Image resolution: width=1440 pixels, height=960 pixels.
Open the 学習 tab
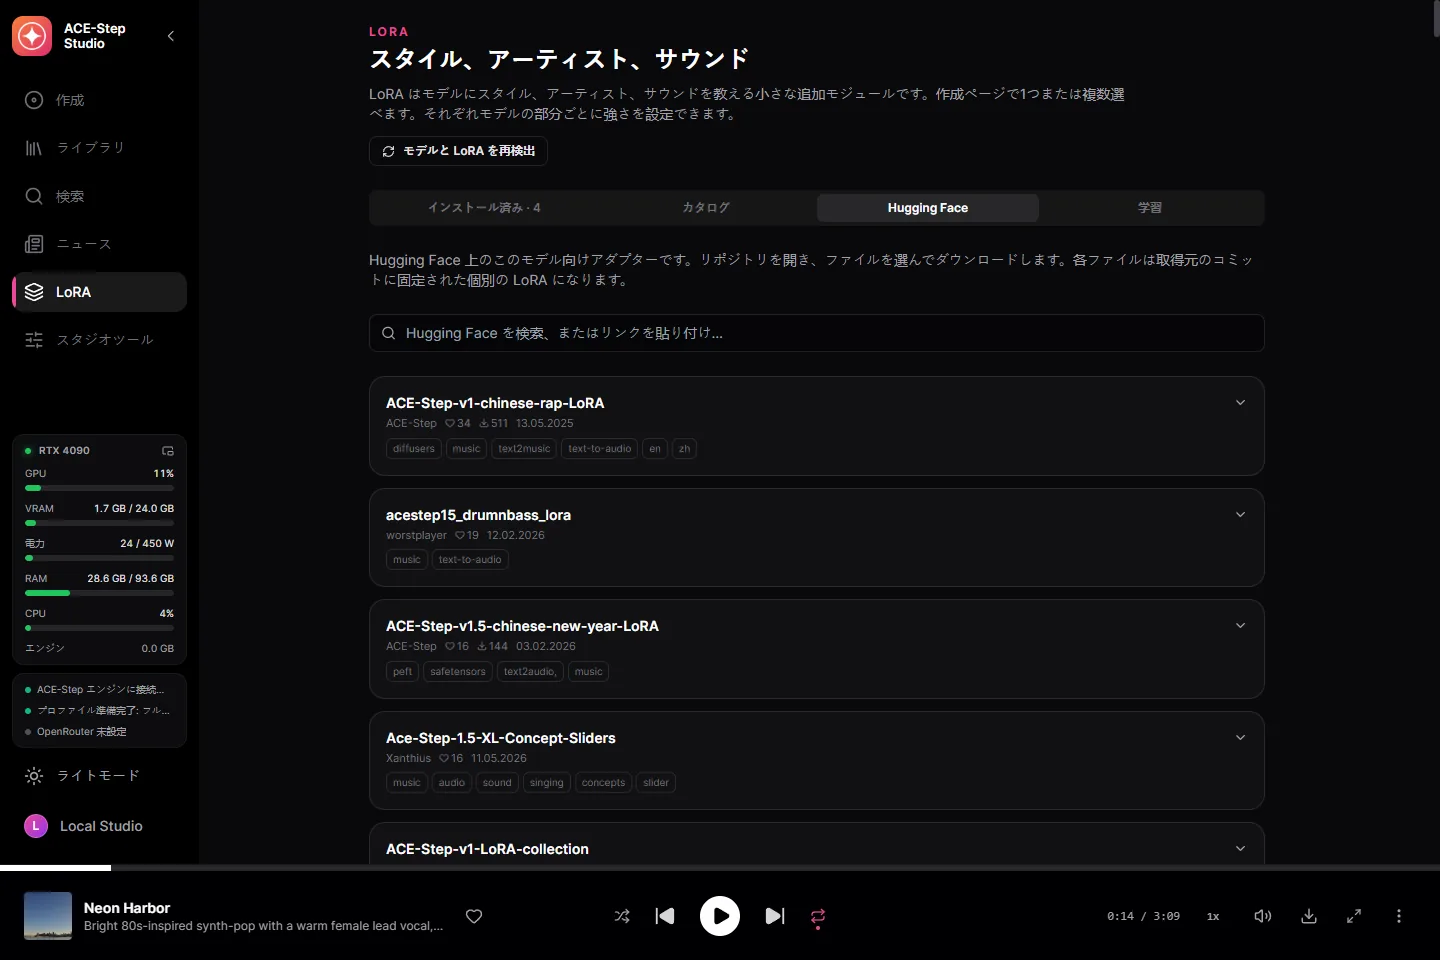tap(1150, 208)
